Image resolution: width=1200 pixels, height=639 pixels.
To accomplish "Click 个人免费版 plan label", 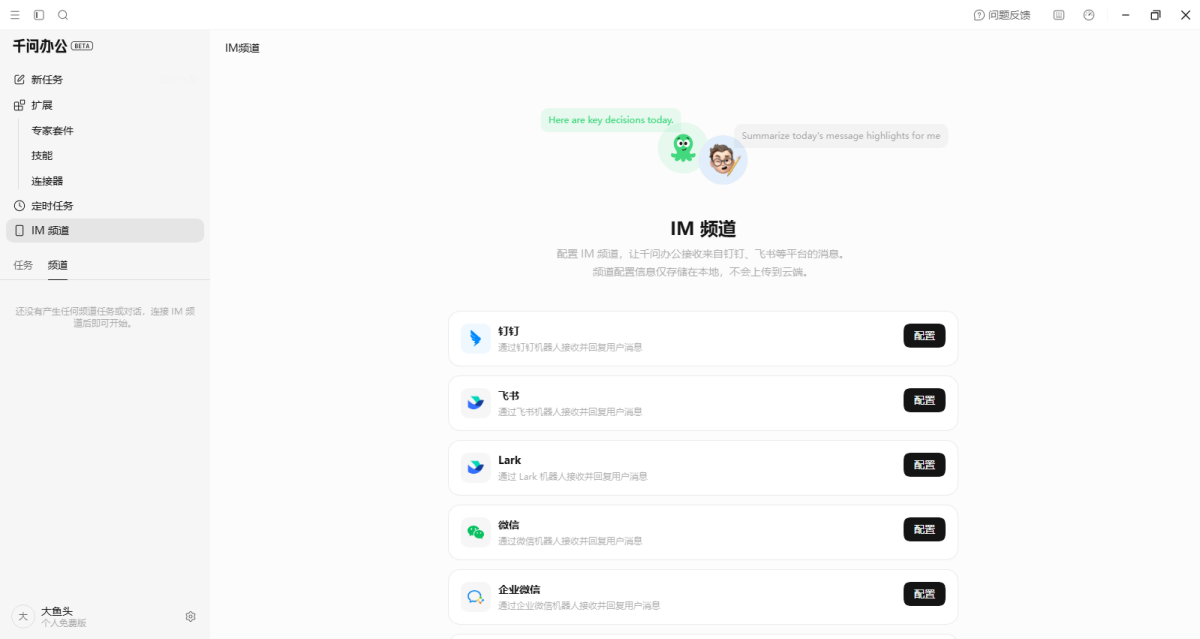I will click(x=64, y=623).
